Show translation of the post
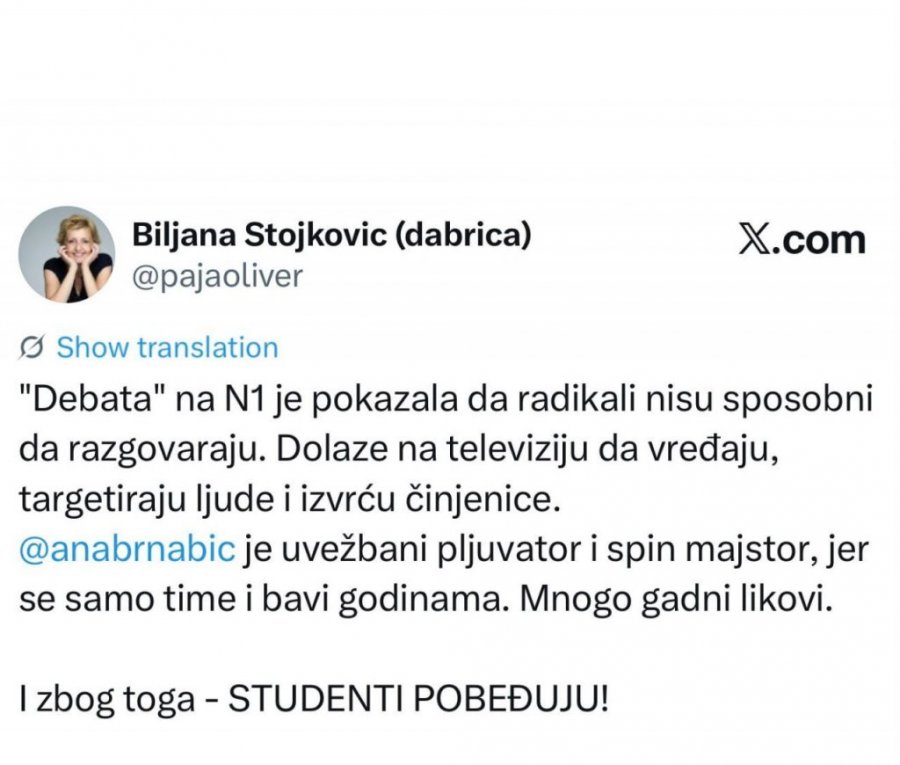 point(167,348)
